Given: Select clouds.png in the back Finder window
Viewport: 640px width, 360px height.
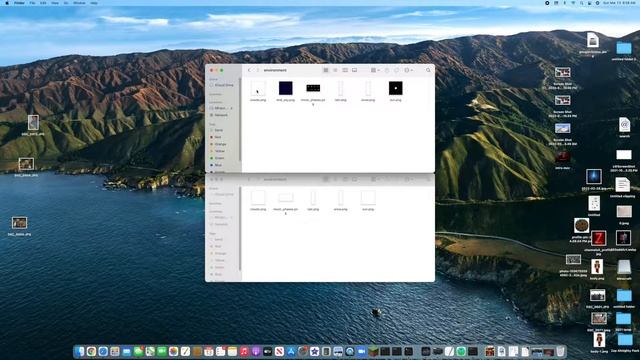Looking at the screenshot, I should [x=258, y=201].
